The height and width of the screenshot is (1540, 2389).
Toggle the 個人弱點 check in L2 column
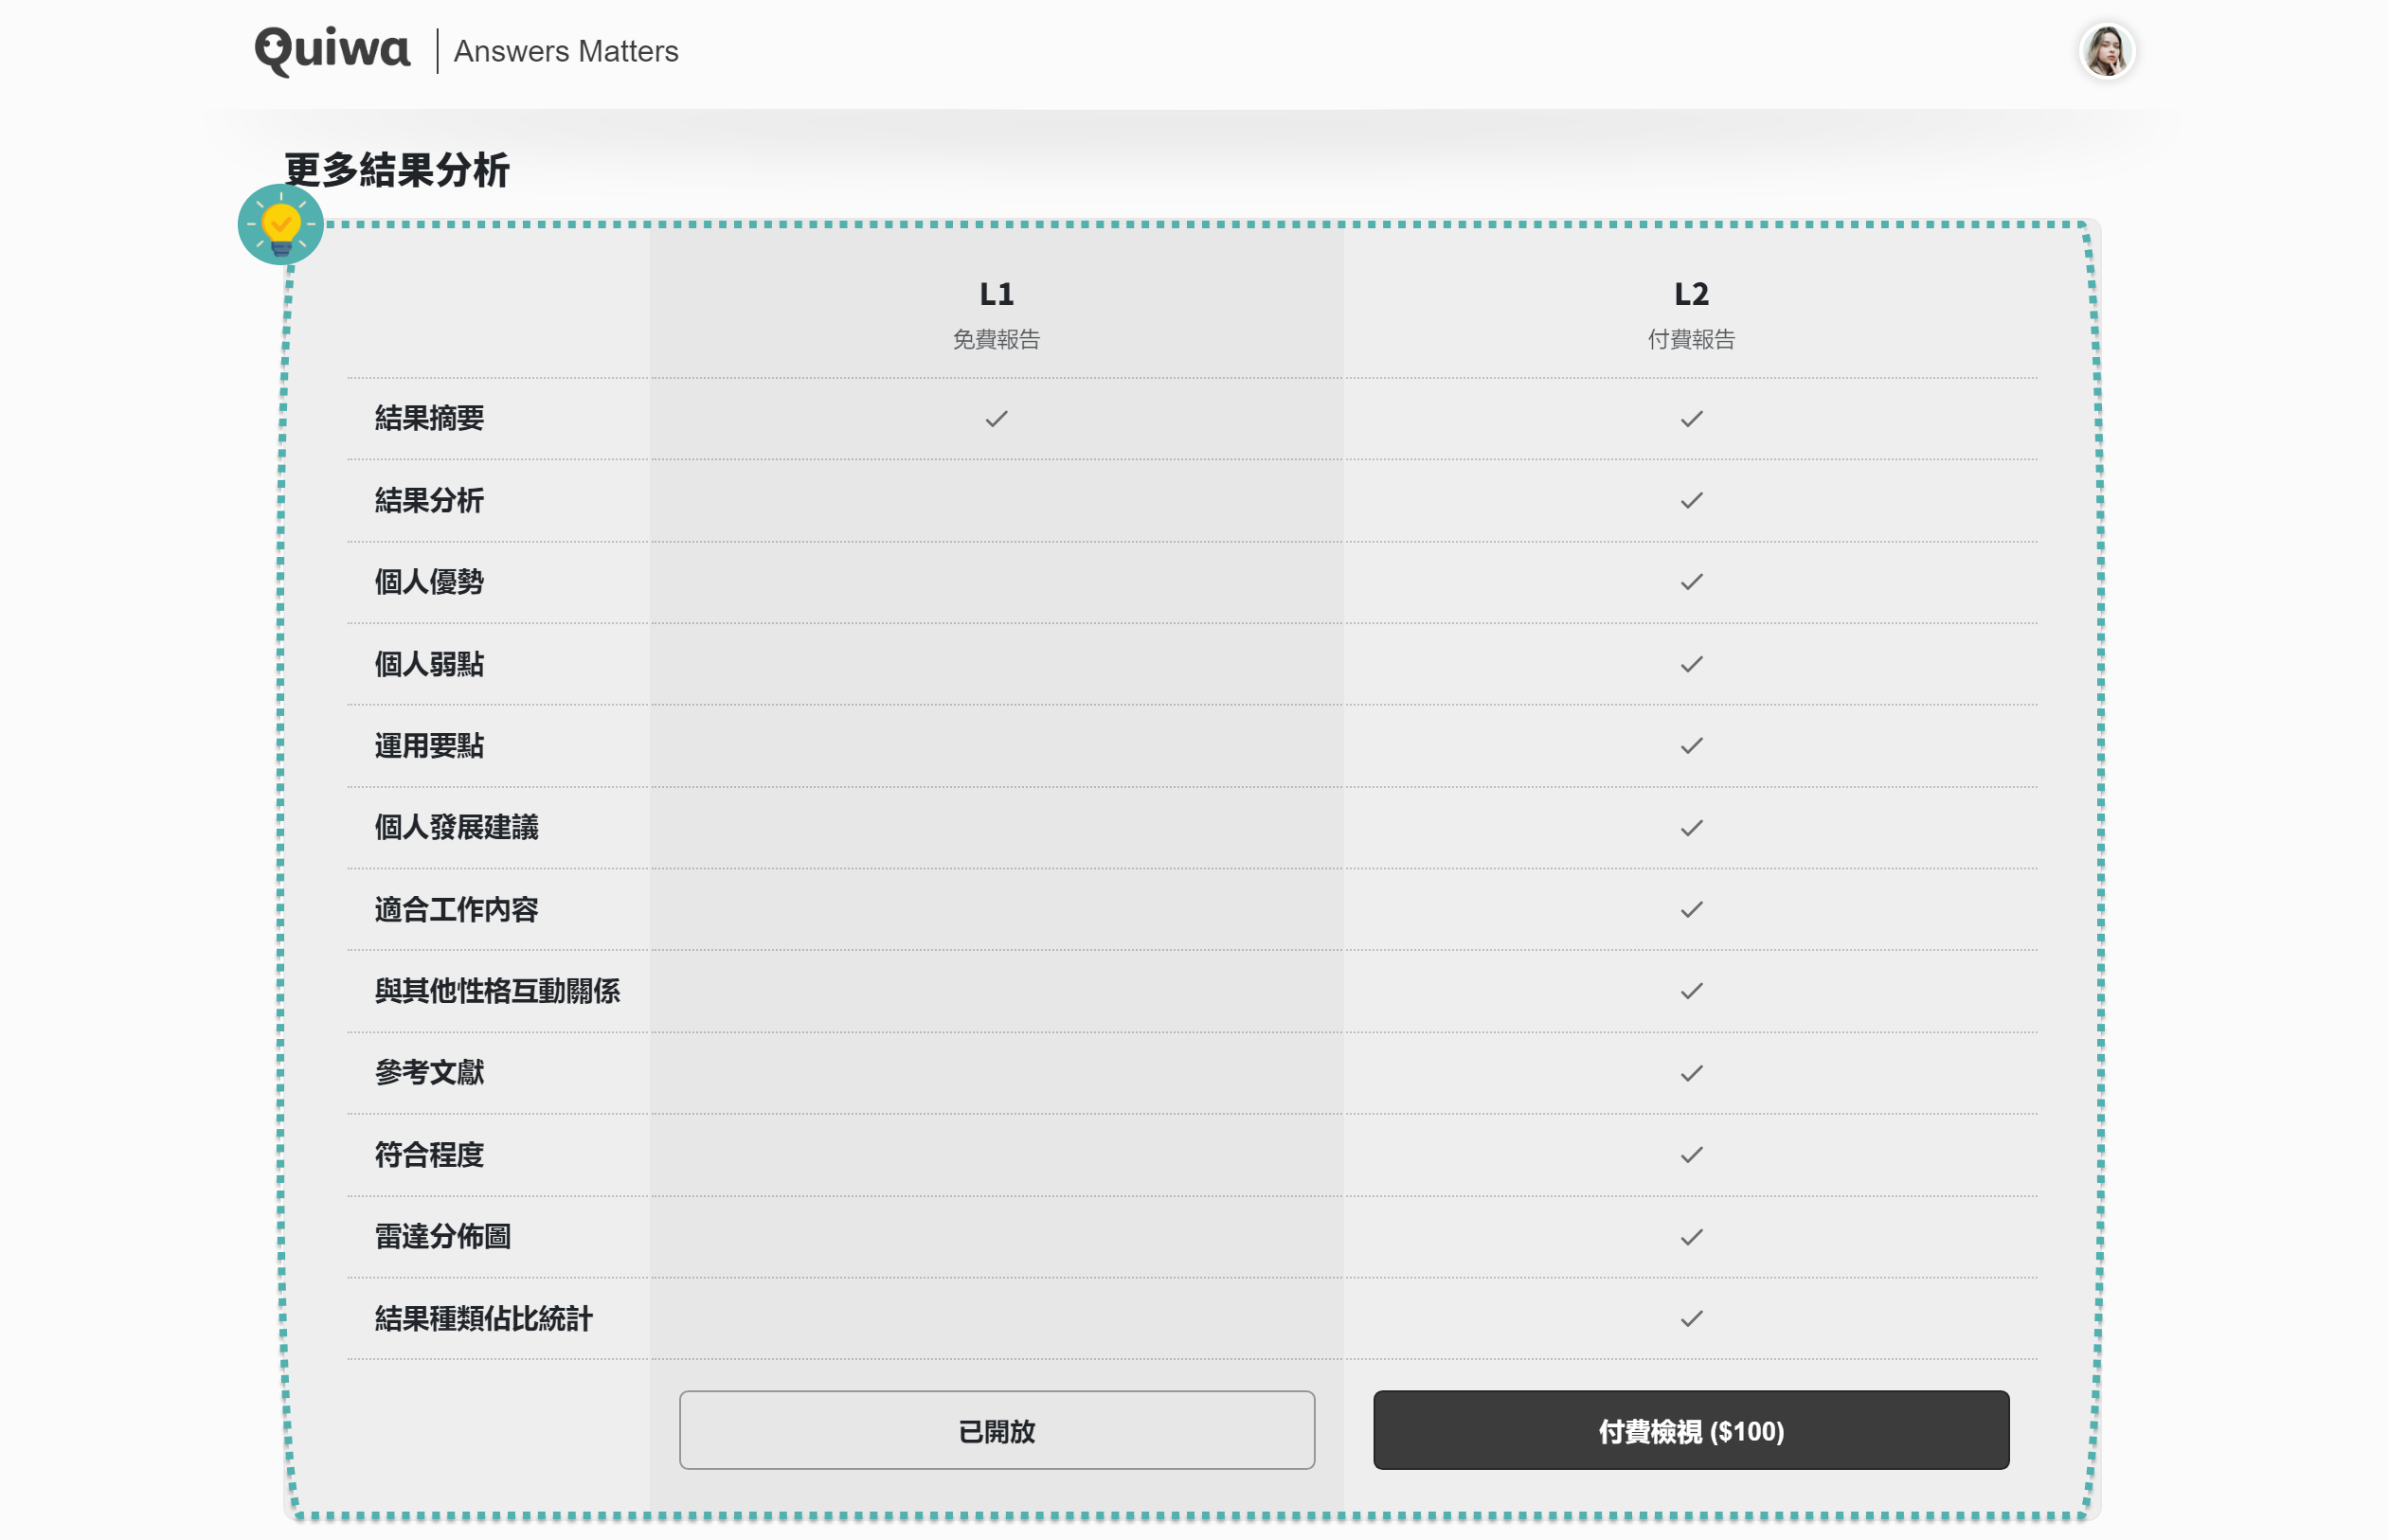pyautogui.click(x=1692, y=663)
